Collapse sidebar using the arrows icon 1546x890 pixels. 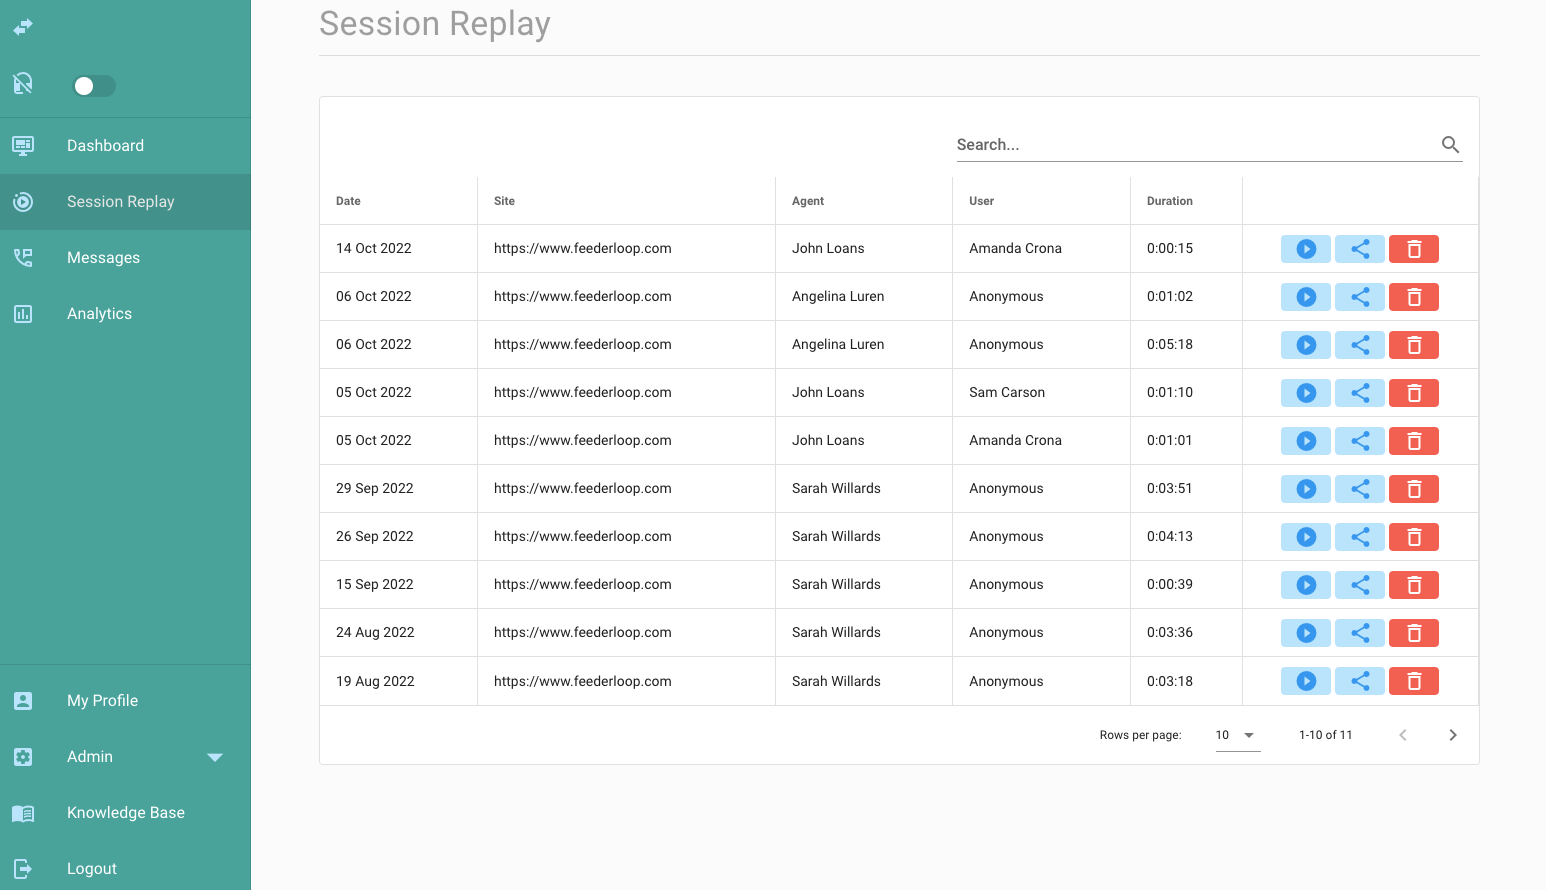pyautogui.click(x=23, y=26)
